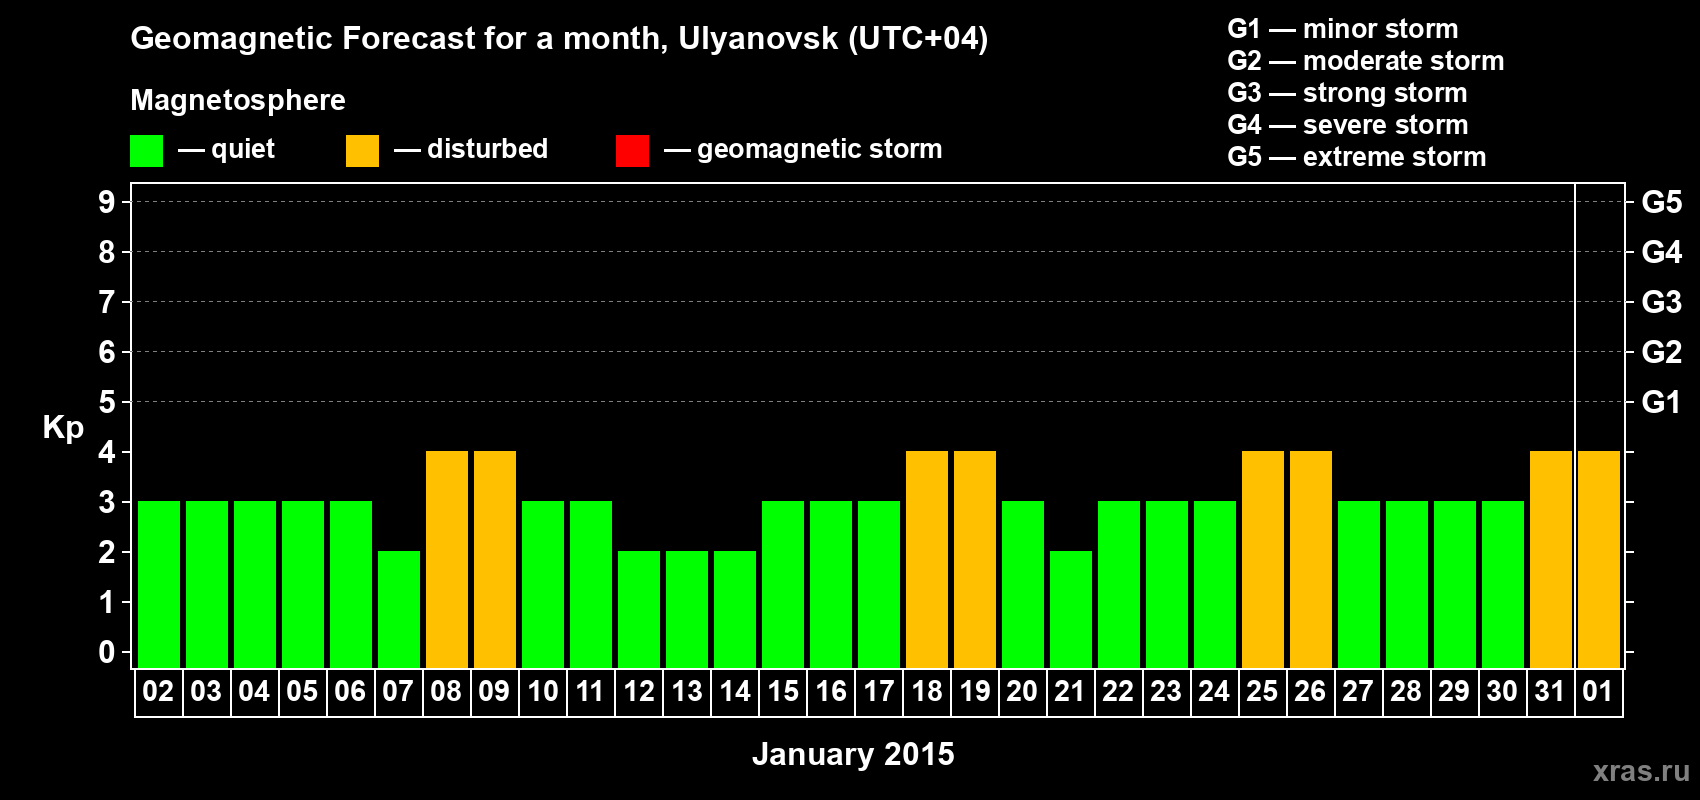Click the date label 30
The image size is (1700, 800).
coord(1502,691)
